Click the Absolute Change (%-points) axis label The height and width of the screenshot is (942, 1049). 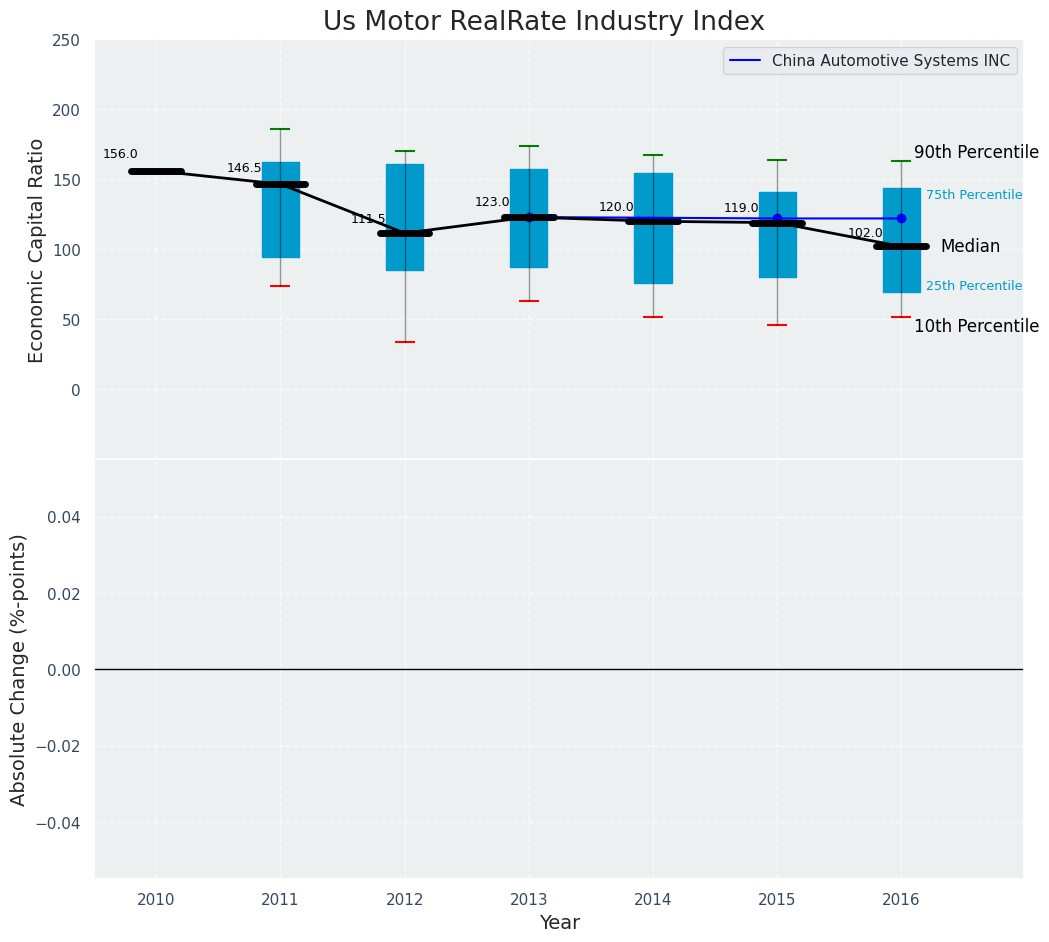(19, 669)
